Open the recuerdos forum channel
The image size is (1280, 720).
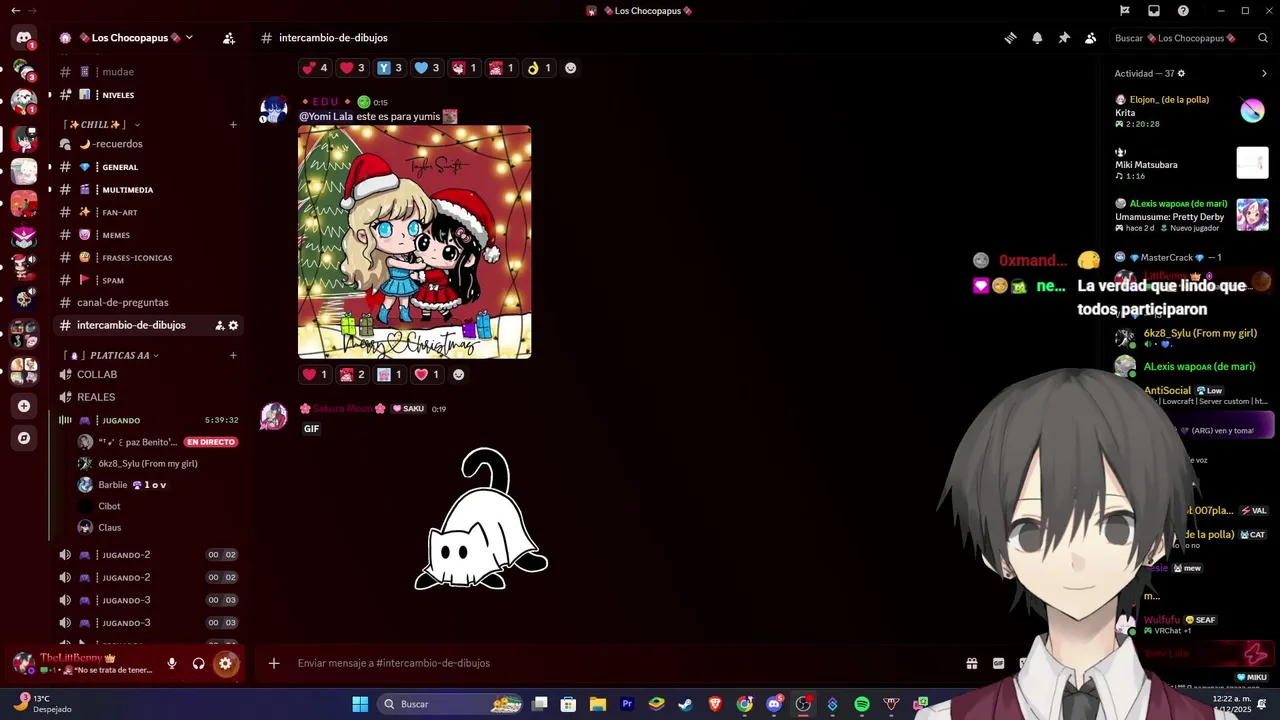149,144
